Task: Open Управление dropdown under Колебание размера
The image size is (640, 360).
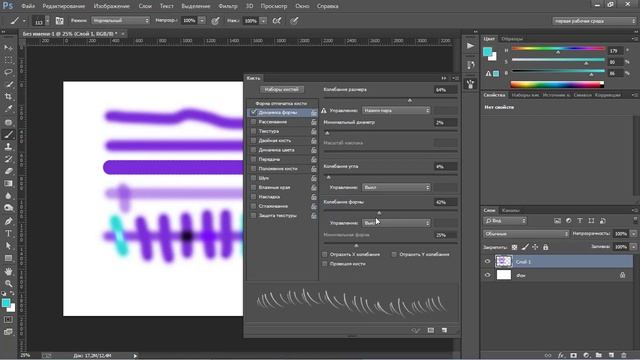Action: [396, 110]
